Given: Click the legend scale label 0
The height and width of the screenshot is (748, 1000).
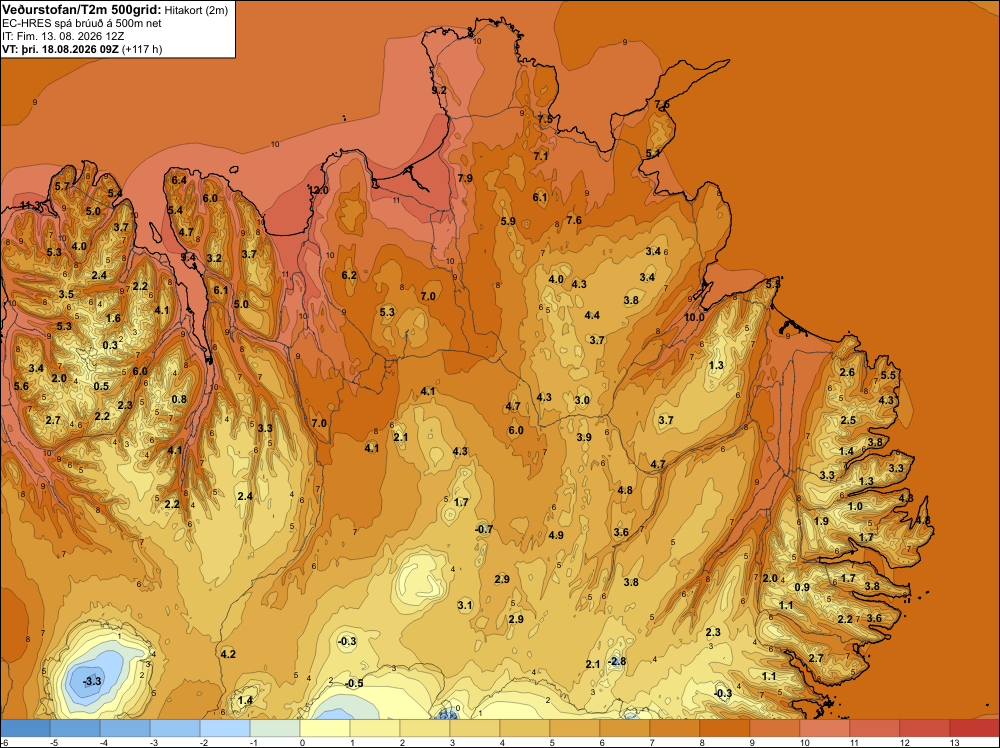Looking at the screenshot, I should tap(302, 742).
